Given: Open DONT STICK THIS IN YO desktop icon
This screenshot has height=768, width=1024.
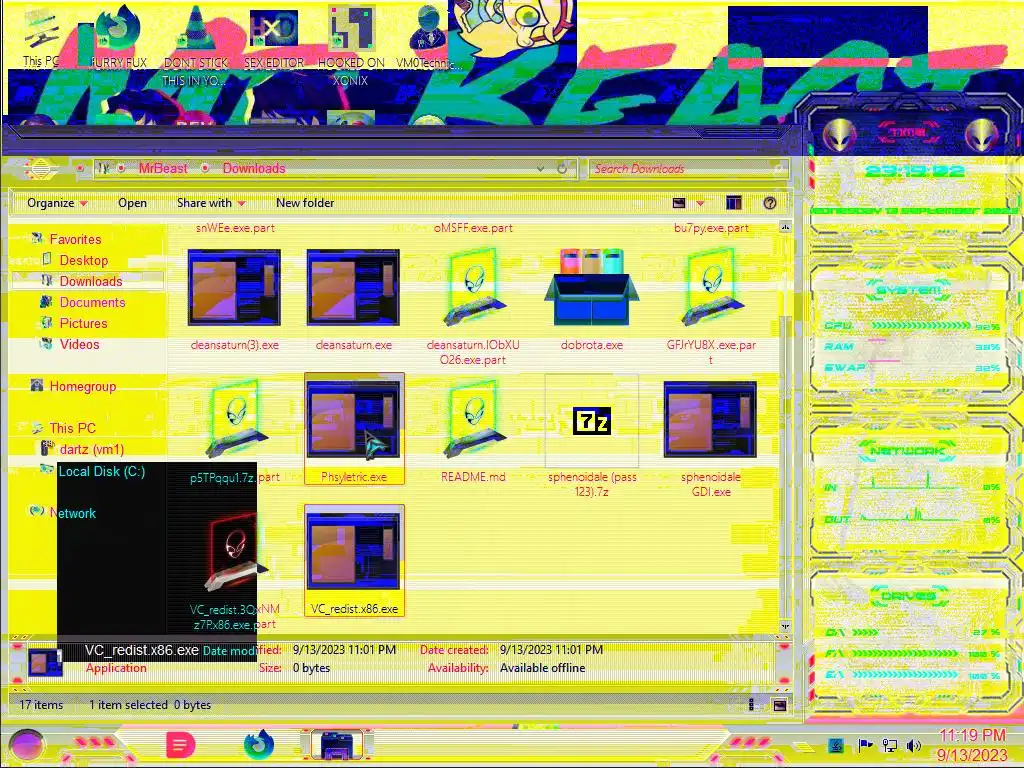Looking at the screenshot, I should click(x=195, y=46).
